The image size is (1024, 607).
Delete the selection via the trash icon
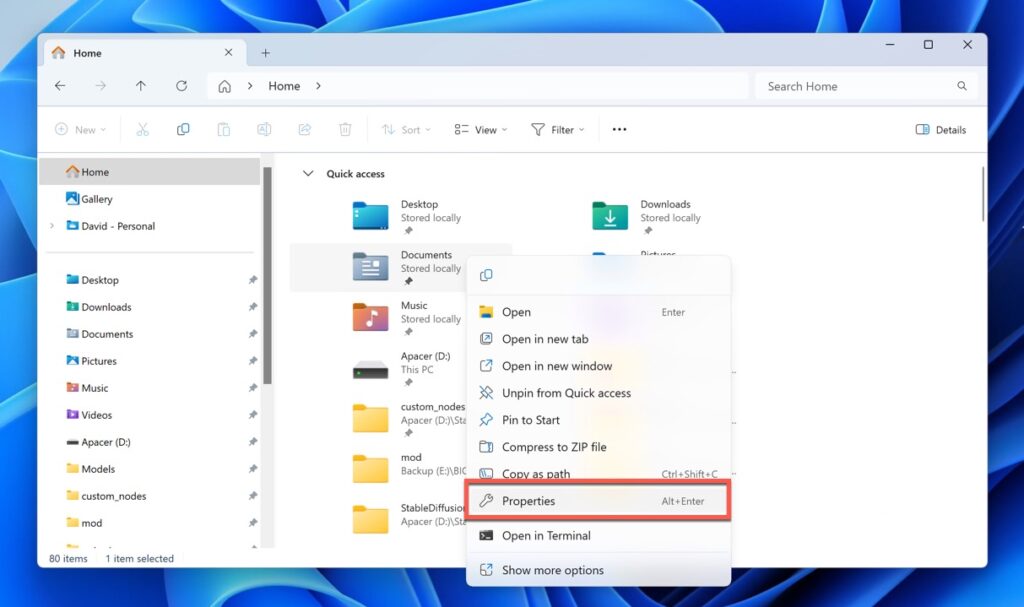click(345, 129)
